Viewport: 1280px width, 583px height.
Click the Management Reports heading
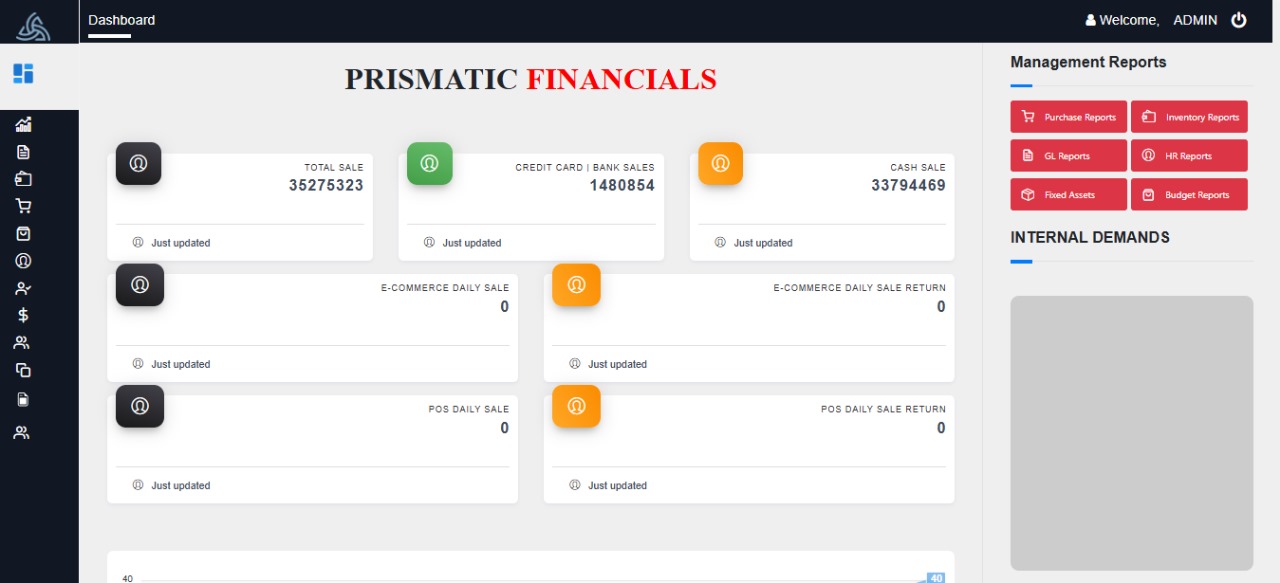pos(1088,62)
